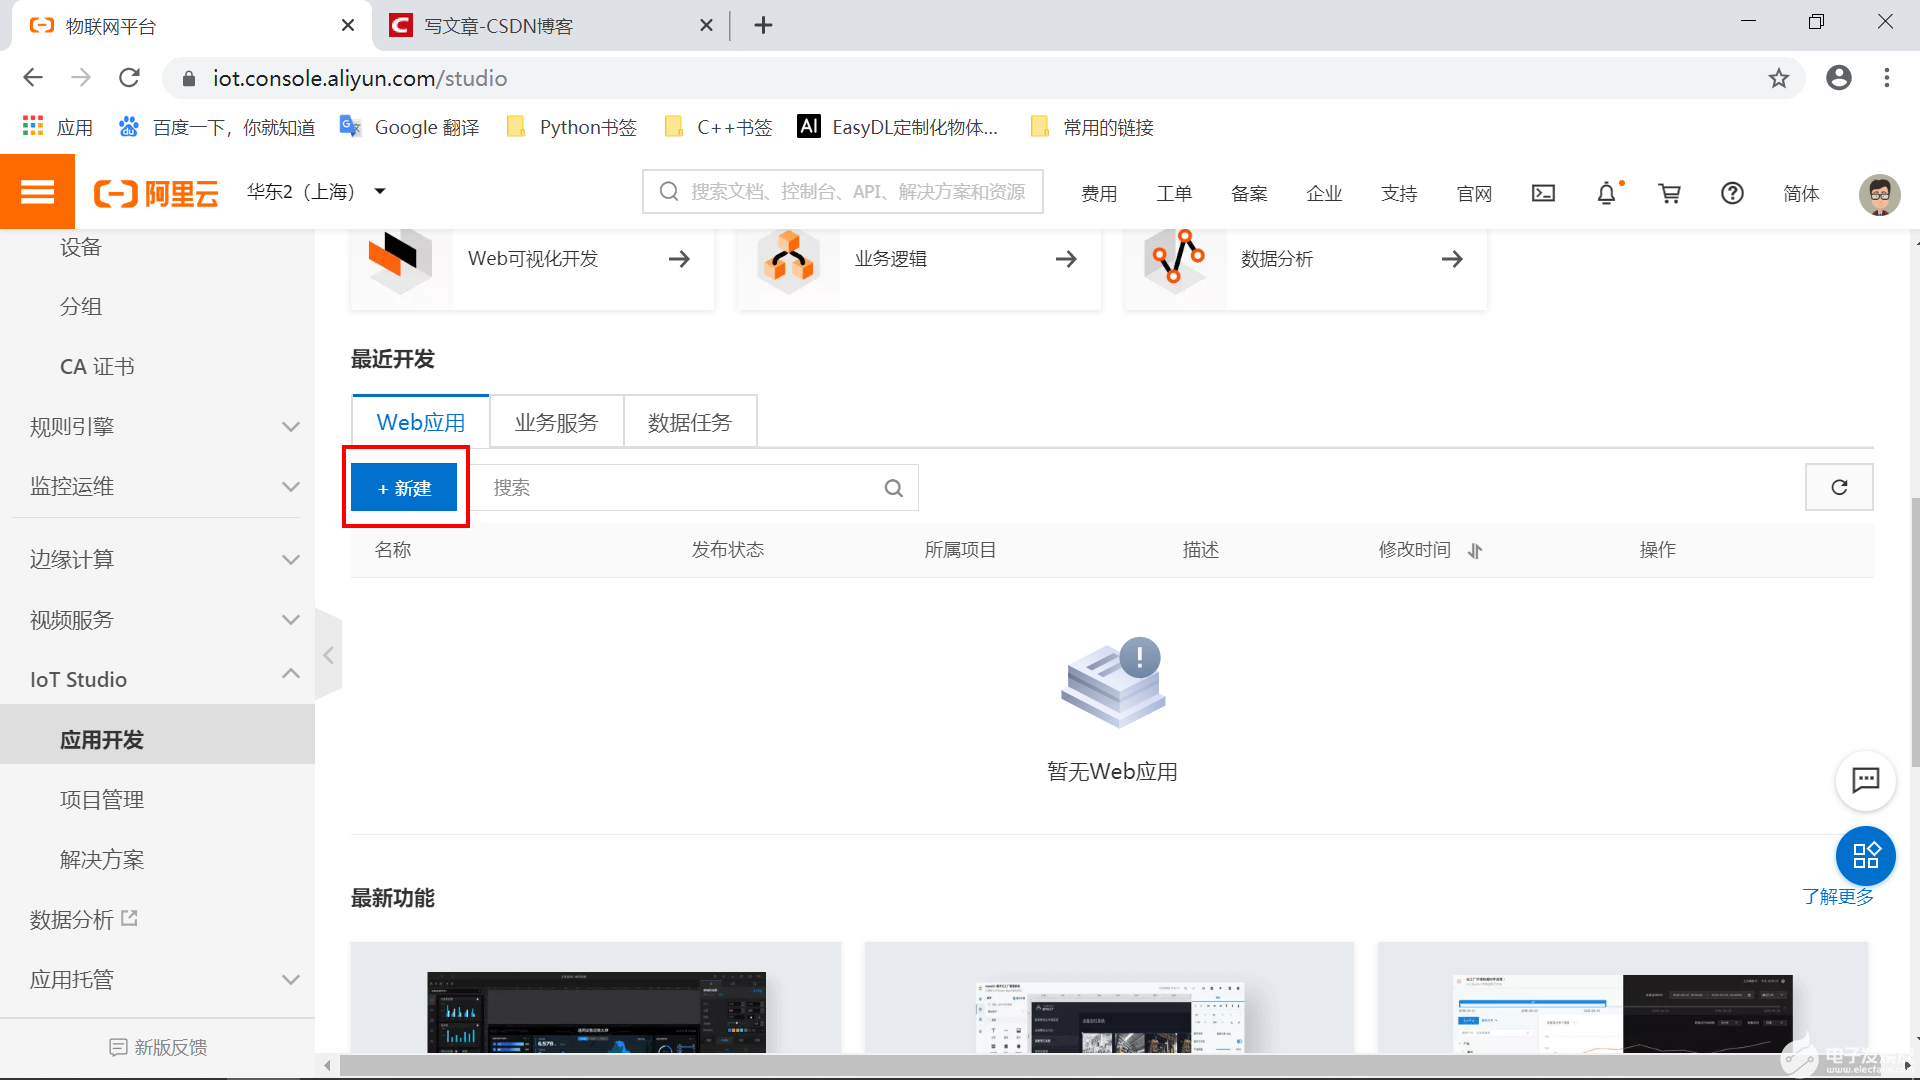Open the Aliyun hamburger menu
This screenshot has height=1080, width=1920.
37,192
